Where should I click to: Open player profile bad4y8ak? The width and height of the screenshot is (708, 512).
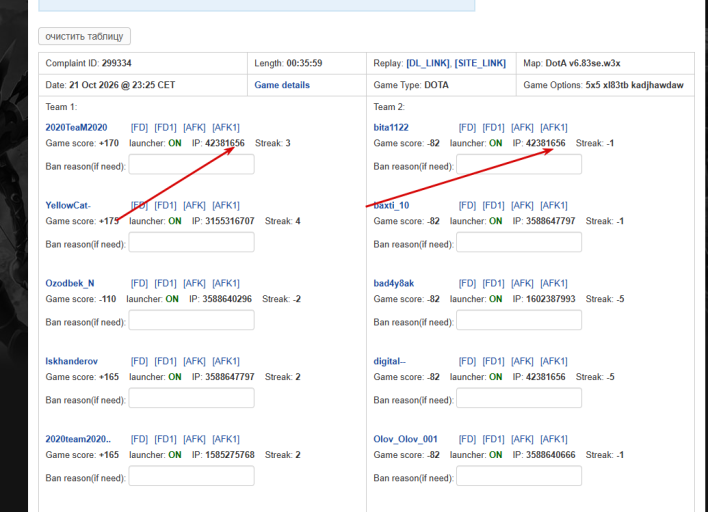[394, 283]
